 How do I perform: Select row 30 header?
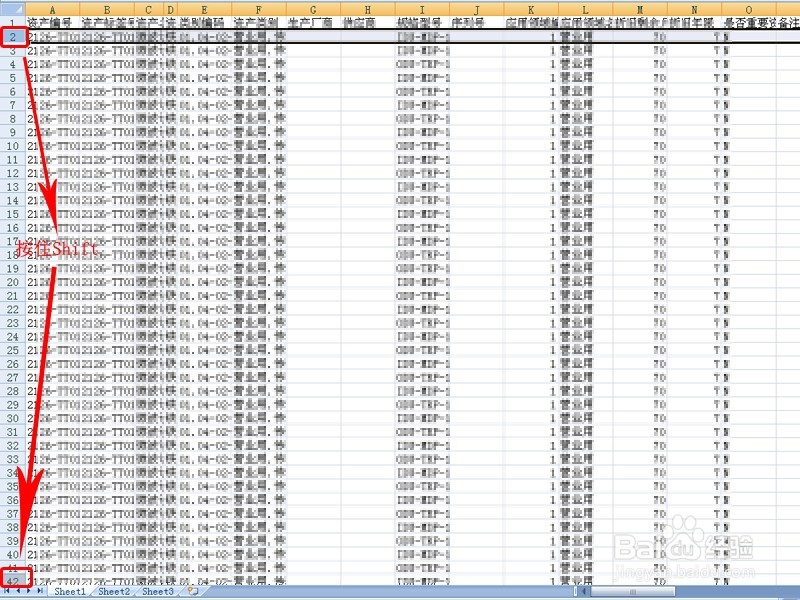(12, 418)
